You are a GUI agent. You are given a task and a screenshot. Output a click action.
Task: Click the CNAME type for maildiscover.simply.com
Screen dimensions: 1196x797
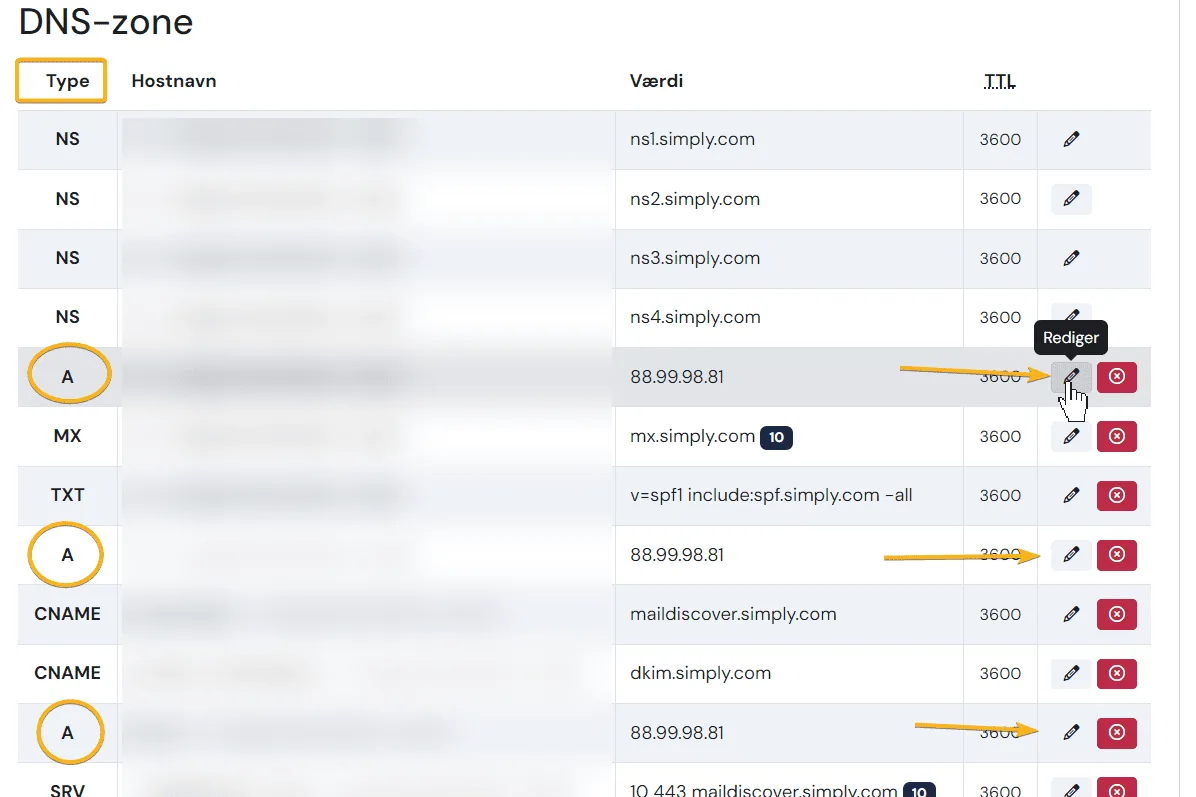point(67,614)
